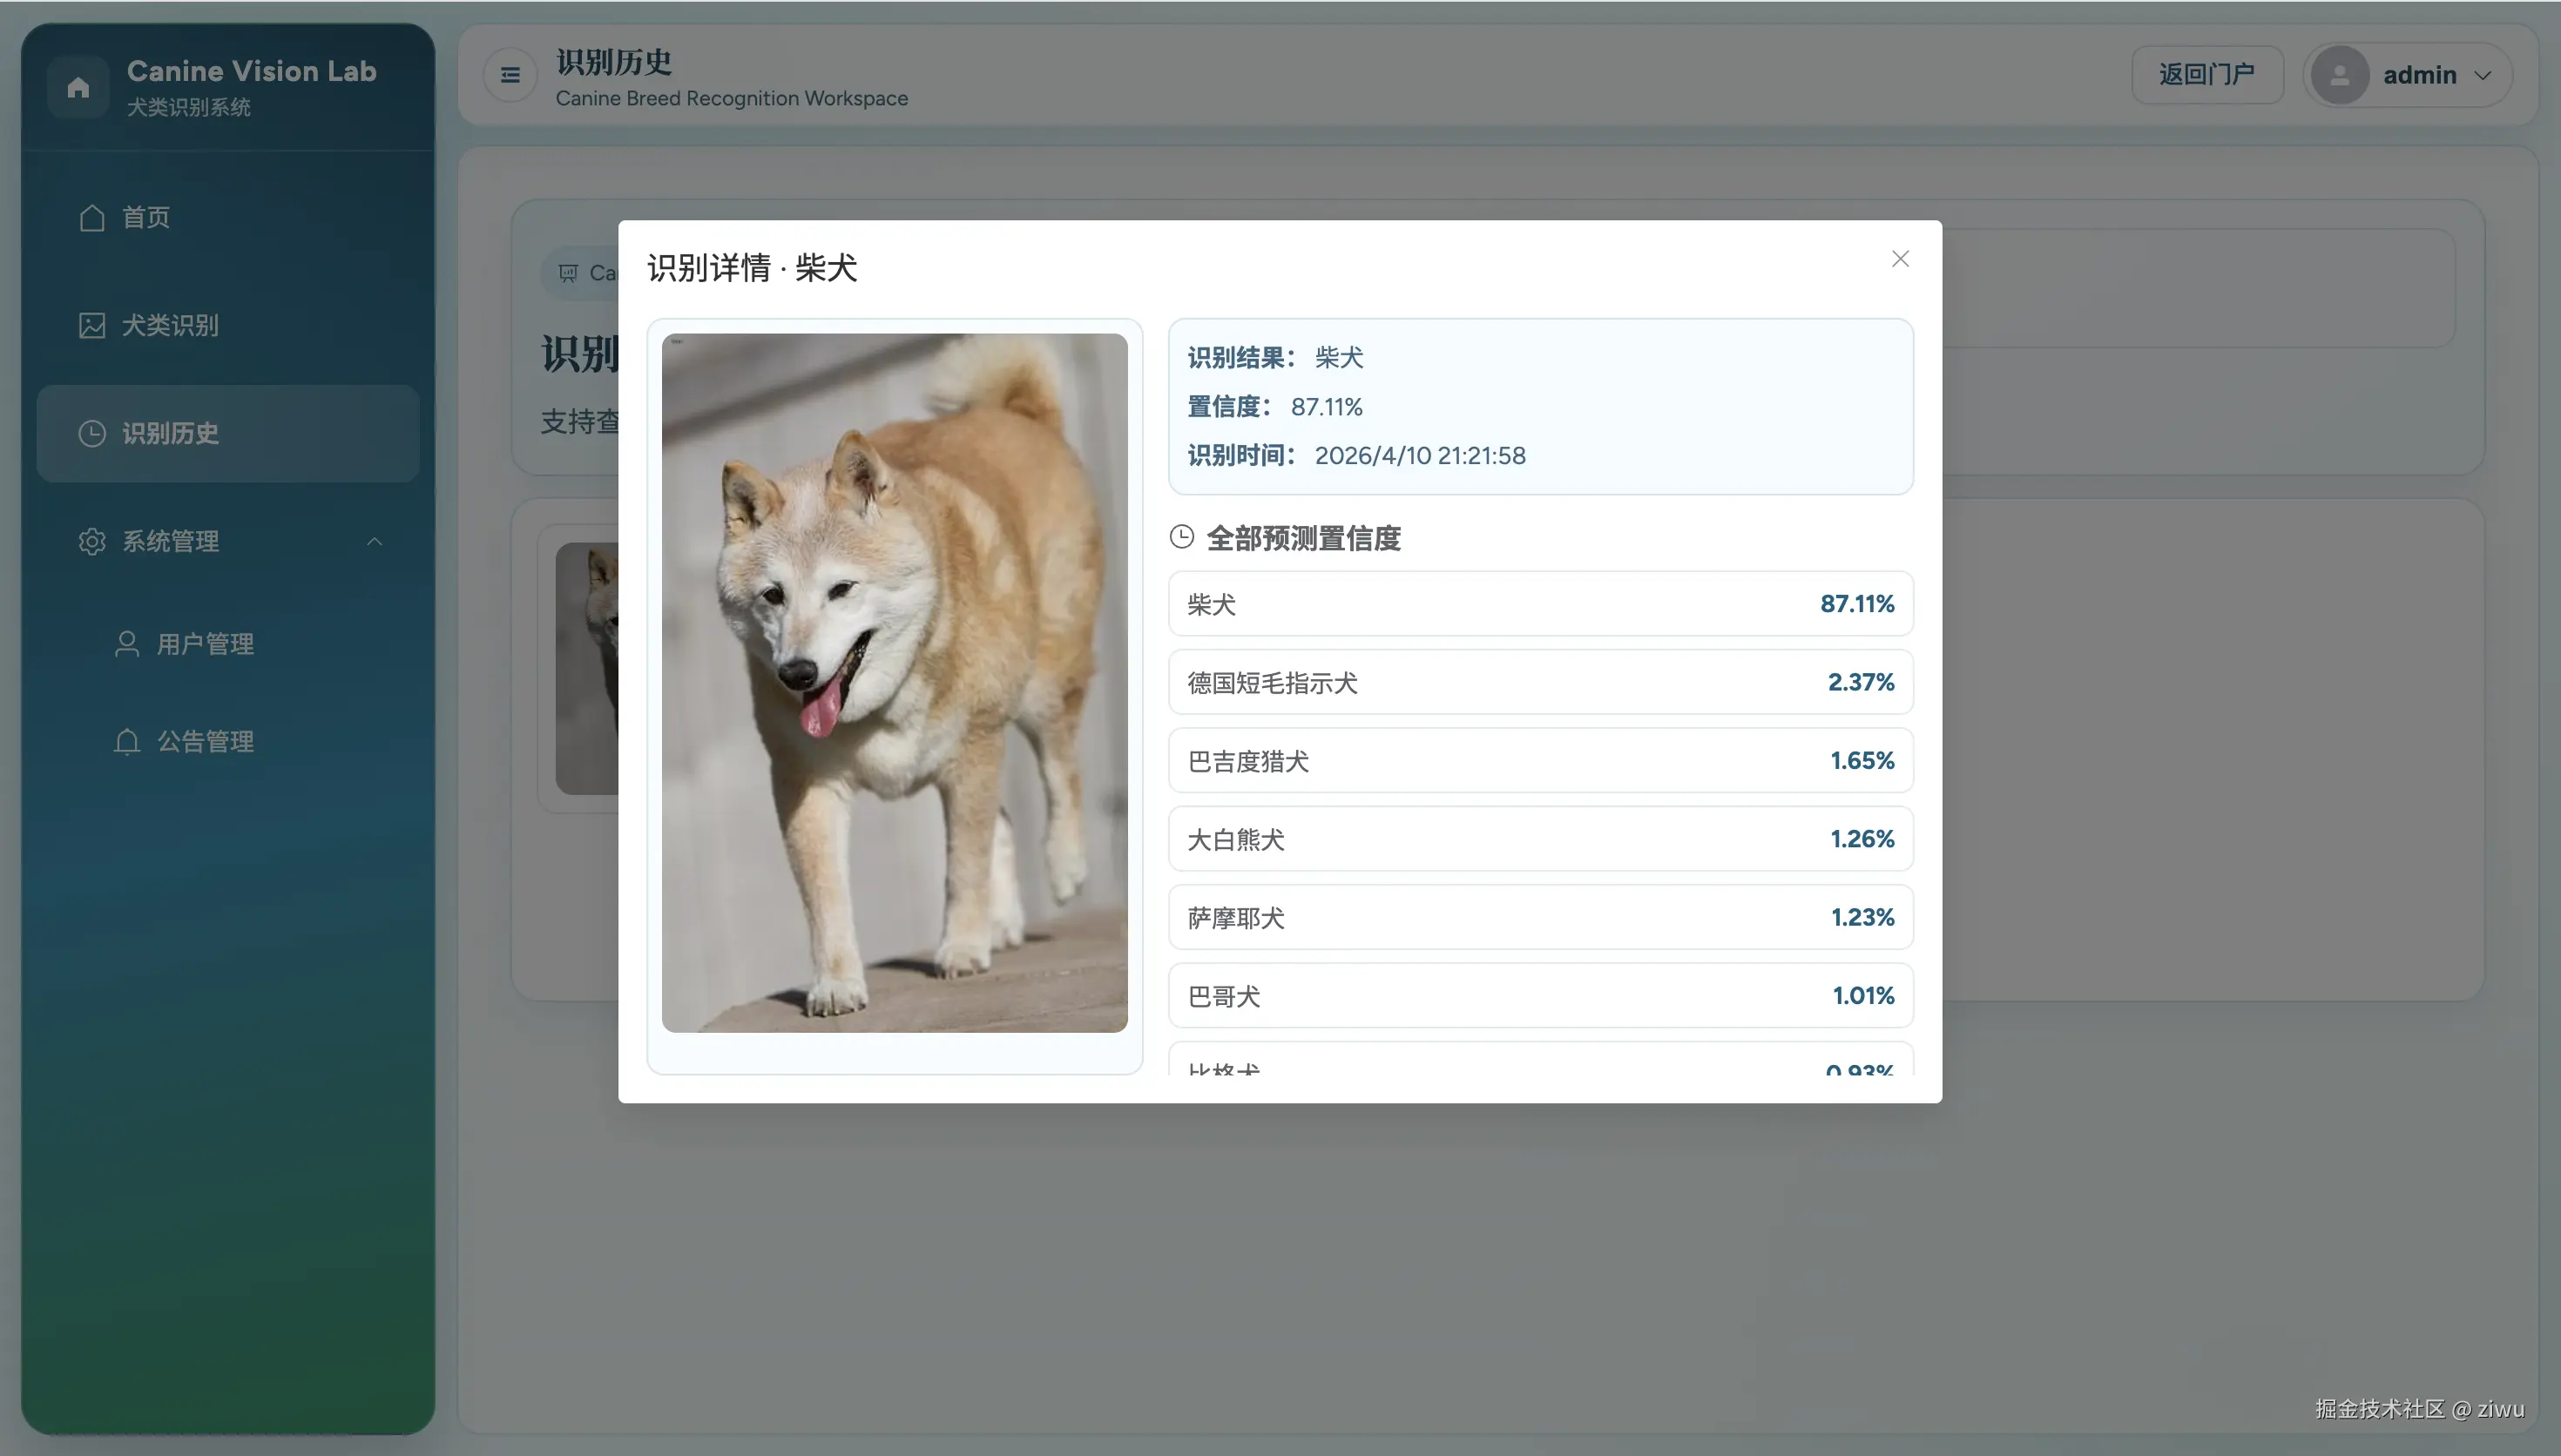This screenshot has height=1456, width=2561.
Task: Select the 萨摩耶犬 prediction entry
Action: (x=1539, y=917)
